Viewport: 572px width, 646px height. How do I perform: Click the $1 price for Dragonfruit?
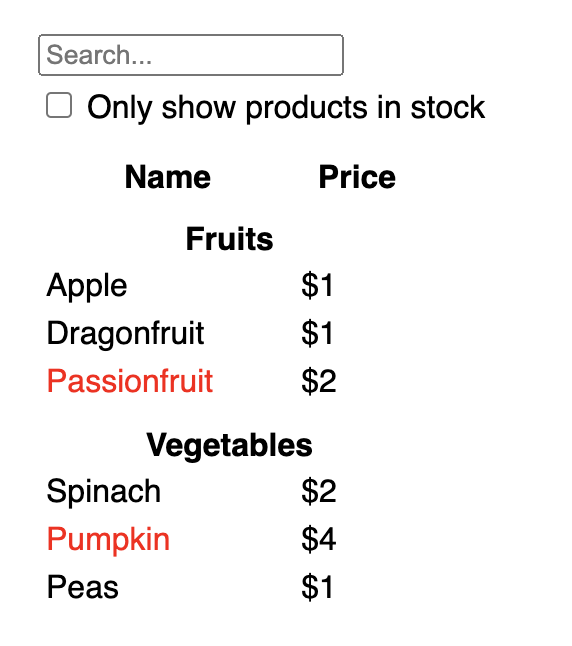(317, 333)
